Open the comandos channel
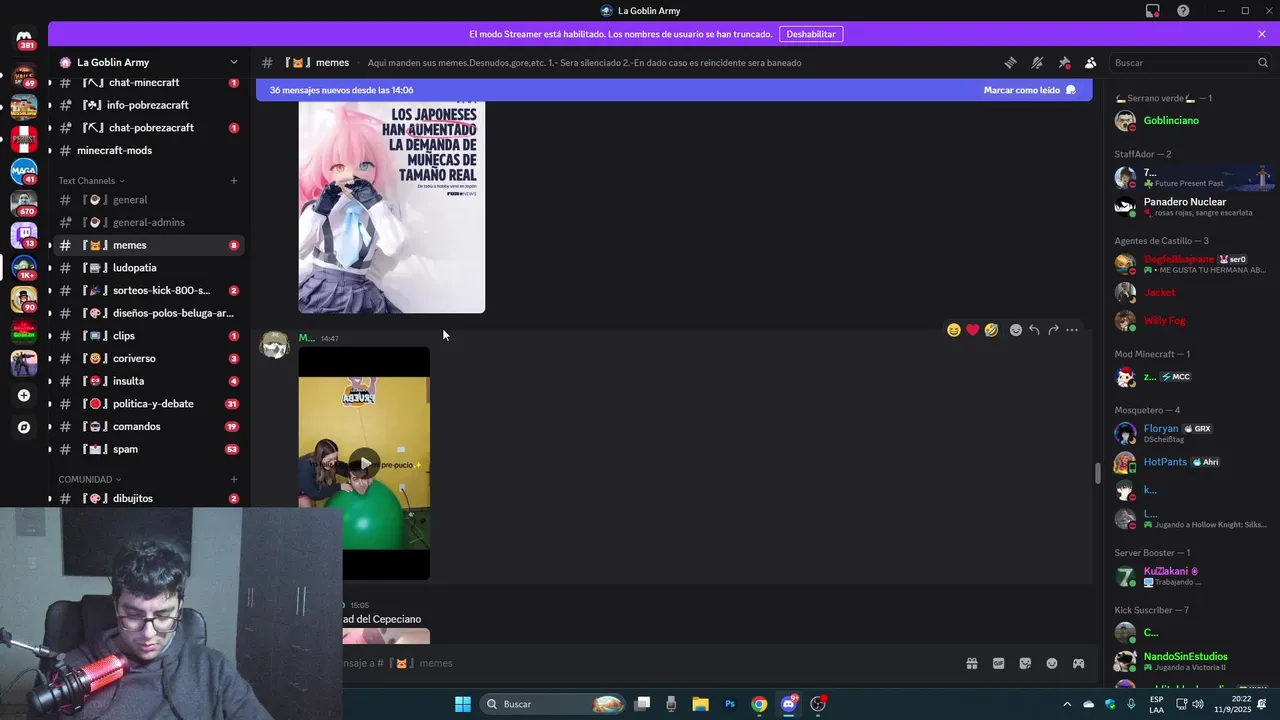Screen dimensions: 1280x720 [147, 426]
